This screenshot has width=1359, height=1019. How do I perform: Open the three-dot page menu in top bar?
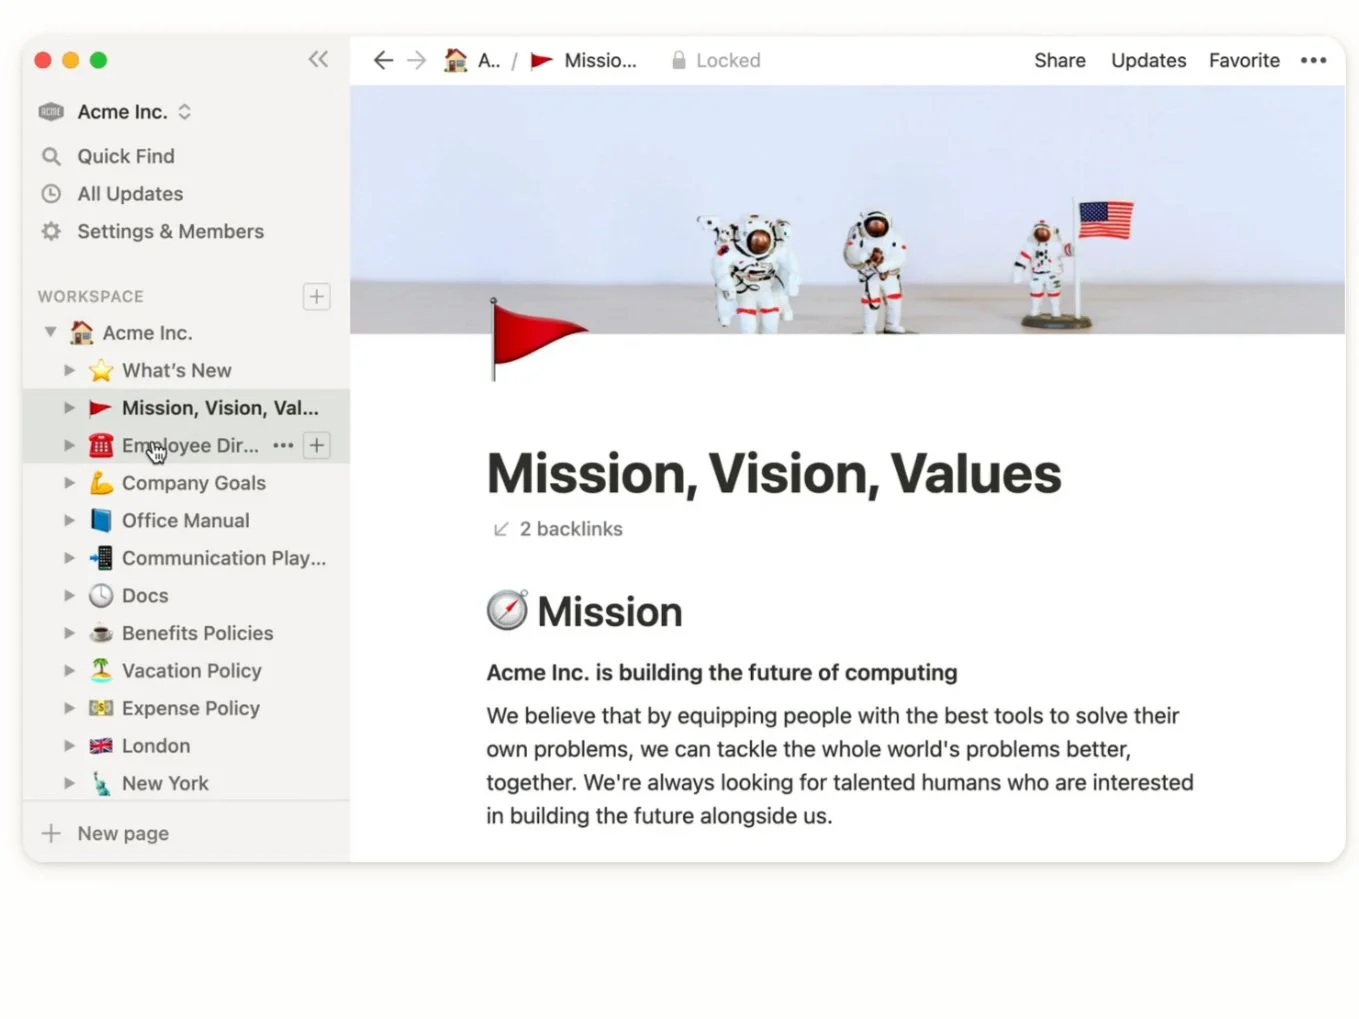pyautogui.click(x=1313, y=60)
